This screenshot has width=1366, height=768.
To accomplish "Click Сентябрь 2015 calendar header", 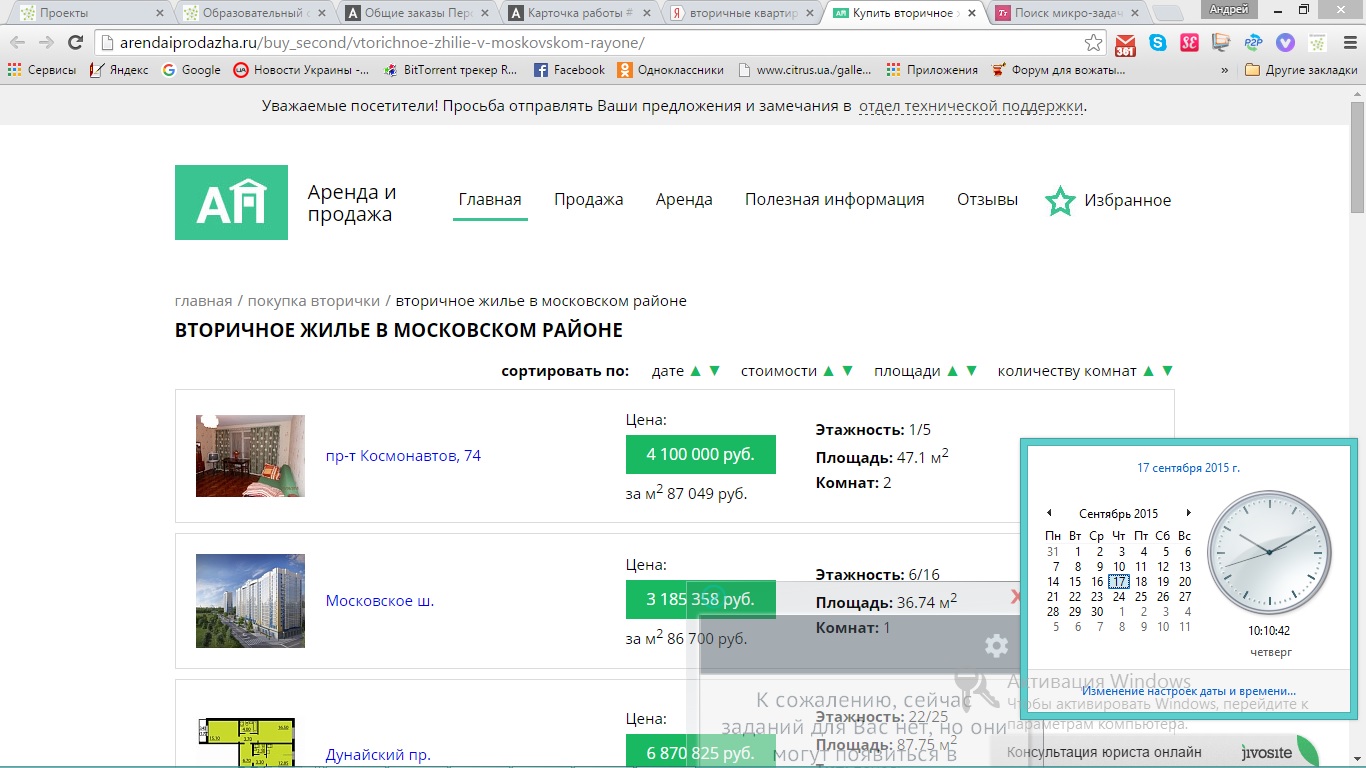I will 1118,514.
